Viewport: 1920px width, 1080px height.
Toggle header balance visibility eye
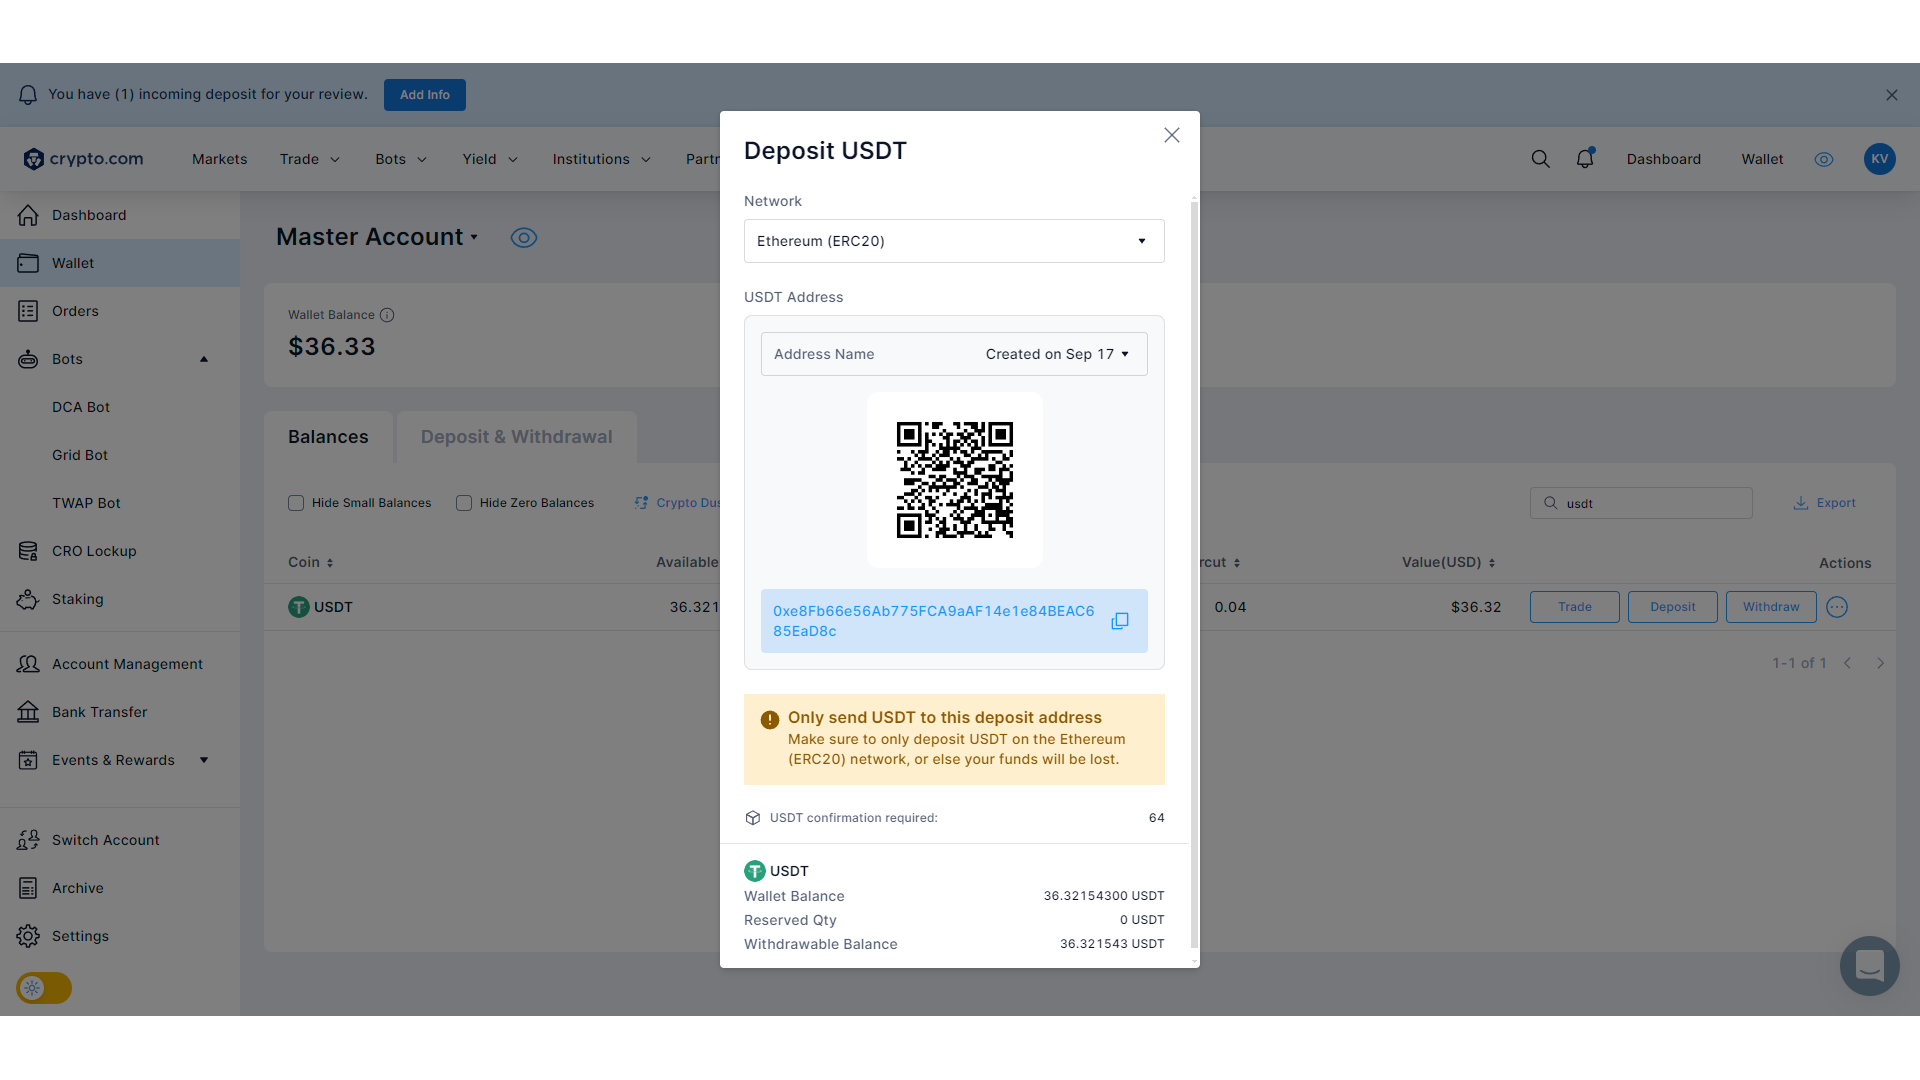click(1824, 159)
